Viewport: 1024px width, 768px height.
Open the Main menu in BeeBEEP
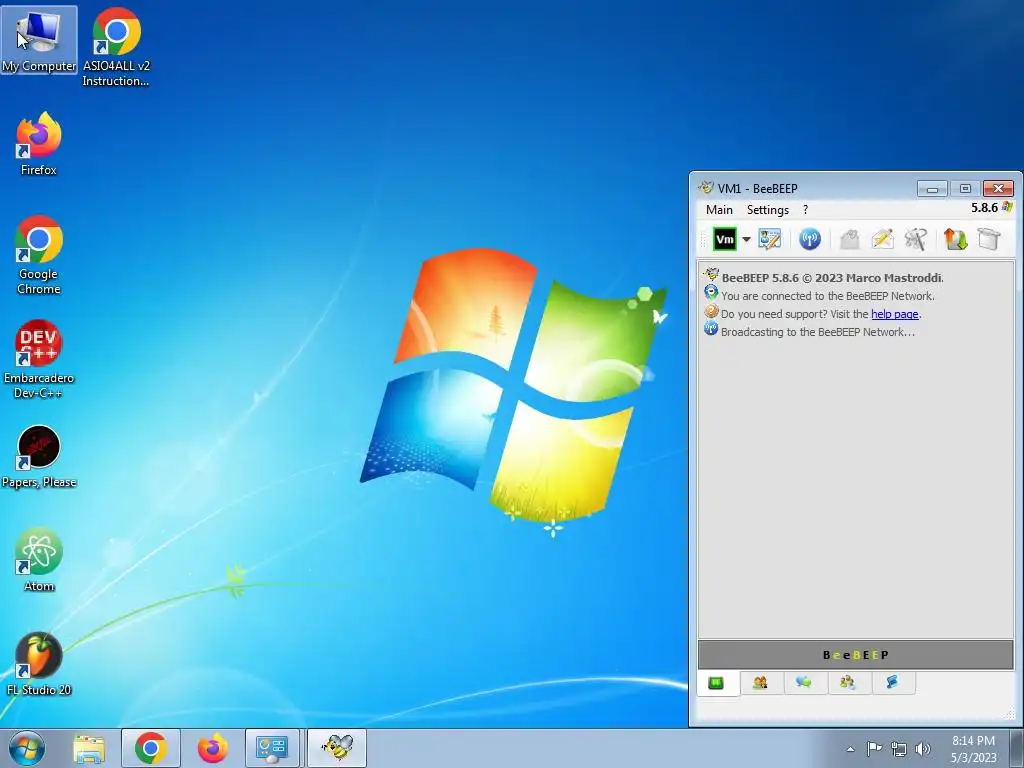point(719,210)
